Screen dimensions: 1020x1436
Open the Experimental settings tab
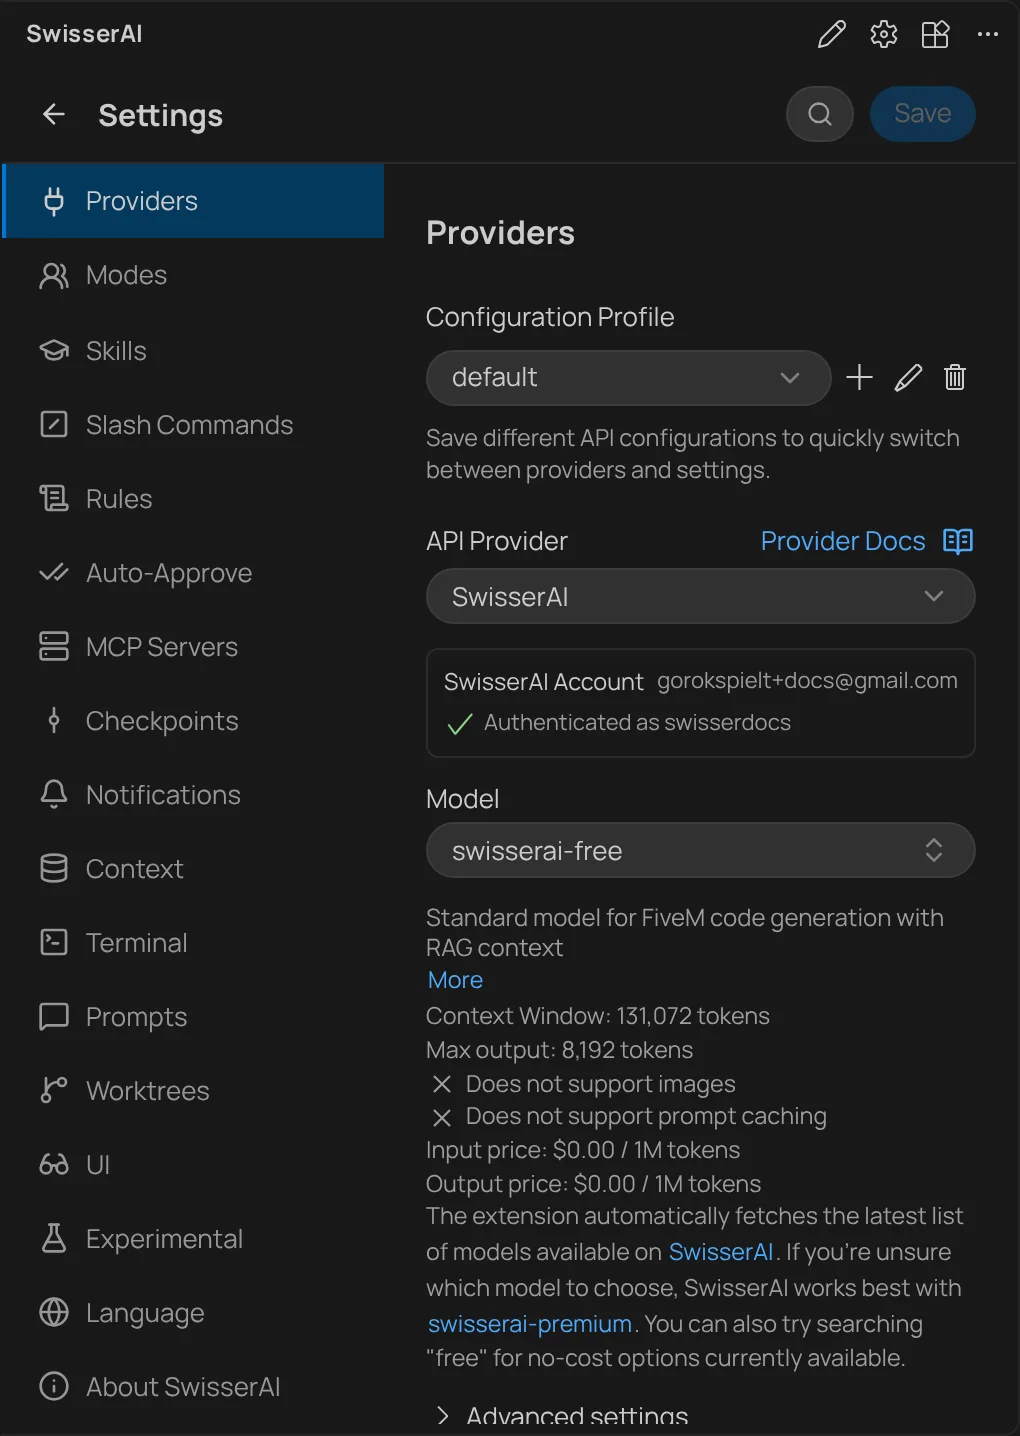point(194,1239)
